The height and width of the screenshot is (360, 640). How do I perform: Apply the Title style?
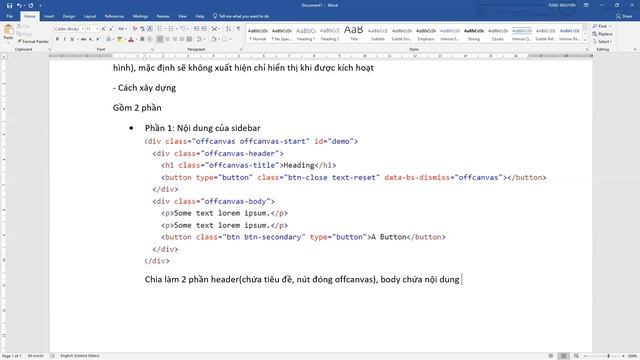pos(353,34)
